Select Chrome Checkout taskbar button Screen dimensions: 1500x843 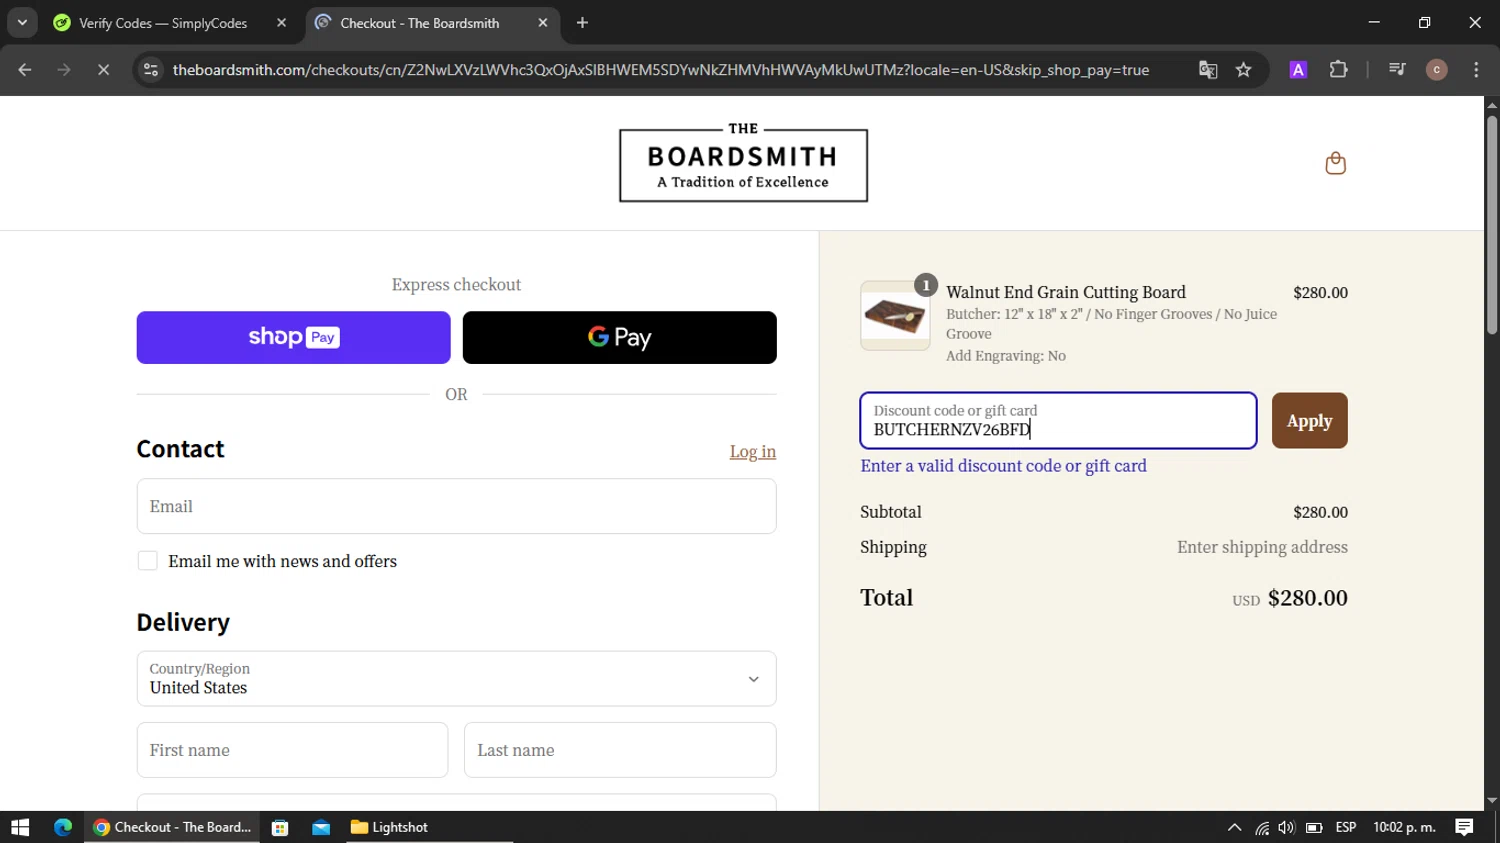pyautogui.click(x=172, y=827)
